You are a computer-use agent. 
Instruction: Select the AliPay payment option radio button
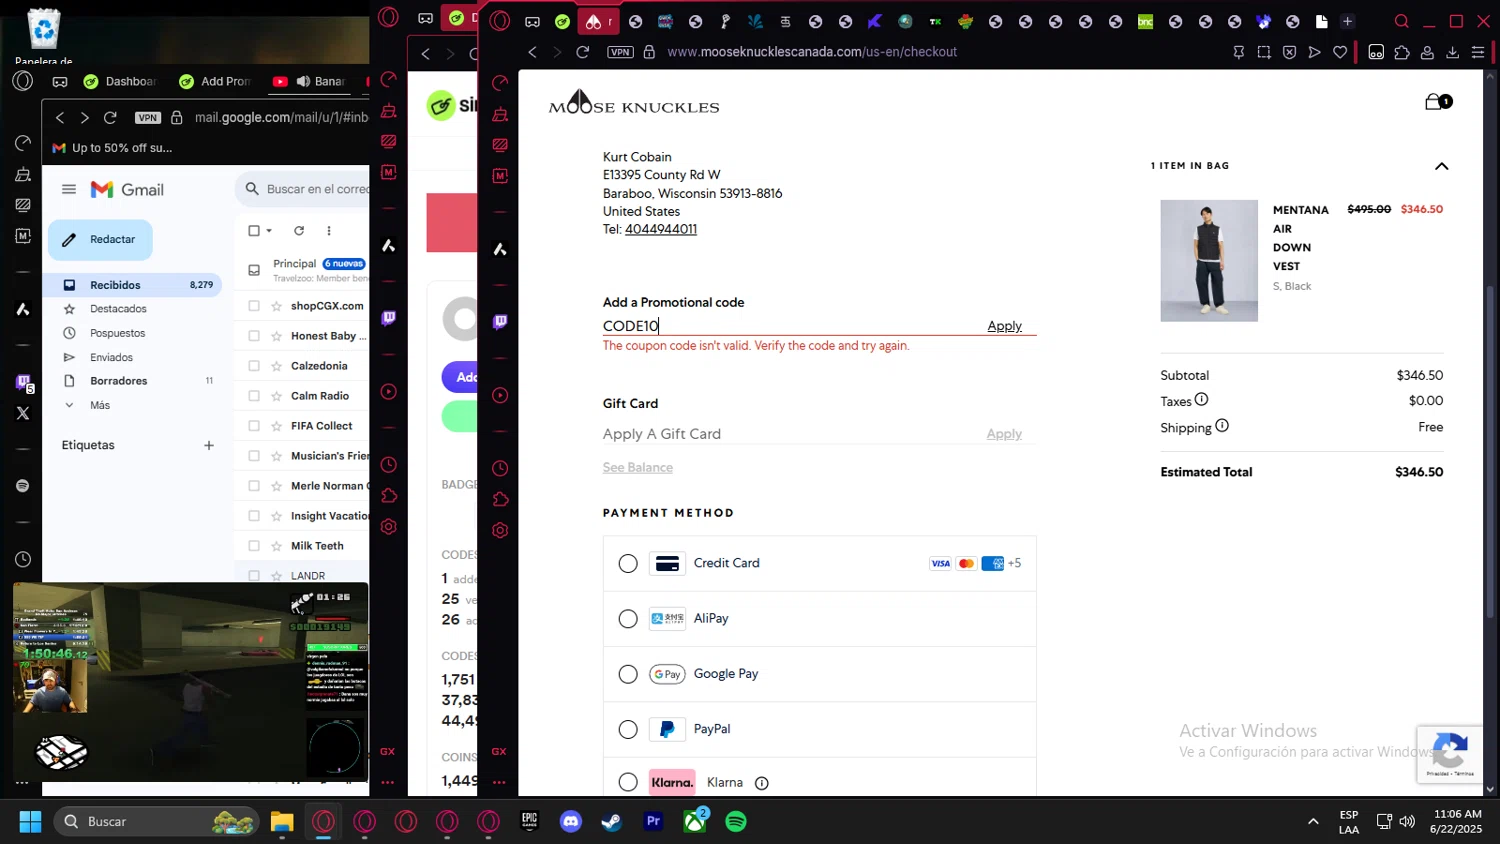point(628,619)
